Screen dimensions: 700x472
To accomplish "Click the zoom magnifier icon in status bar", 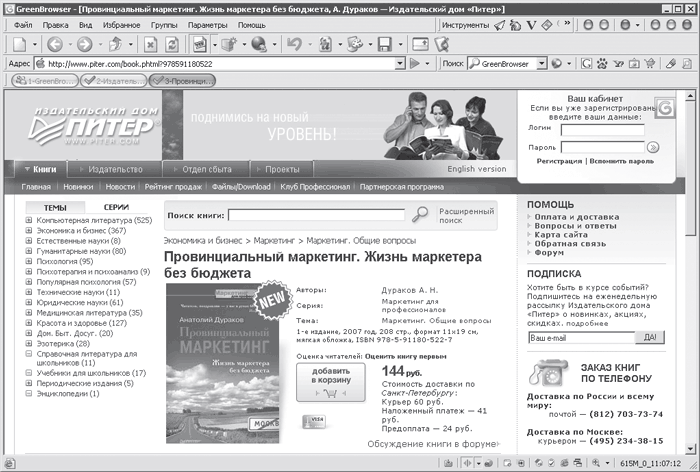I will point(596,463).
